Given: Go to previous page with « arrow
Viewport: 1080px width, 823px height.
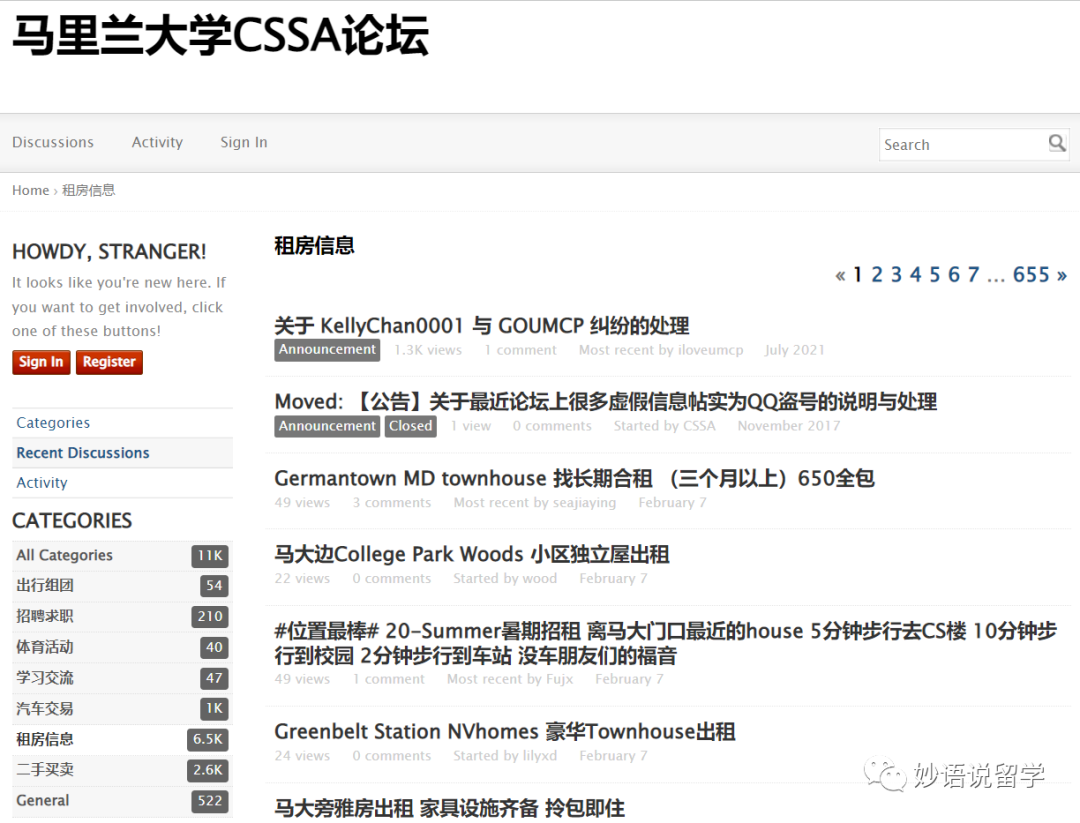Looking at the screenshot, I should [840, 275].
